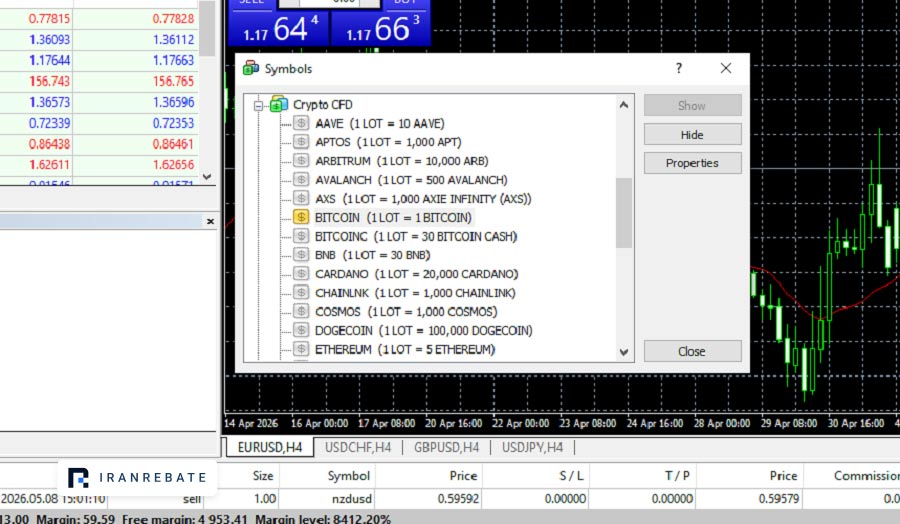Click the Close button in Symbols dialog

(x=692, y=351)
